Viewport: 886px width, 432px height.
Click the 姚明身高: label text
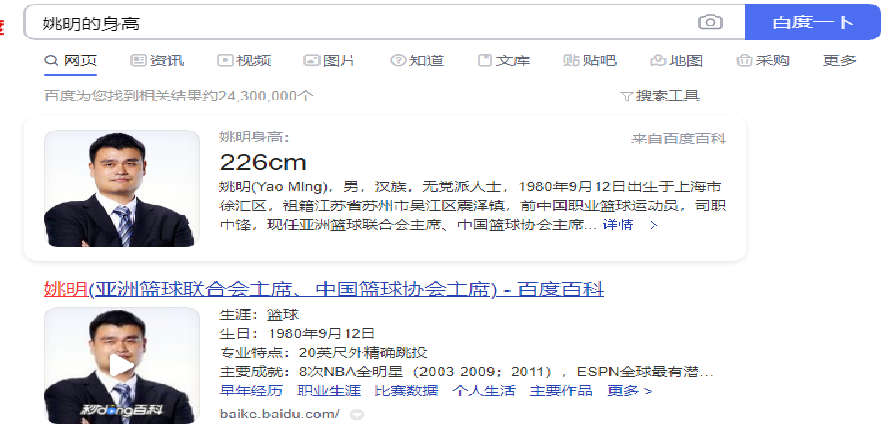[x=254, y=137]
